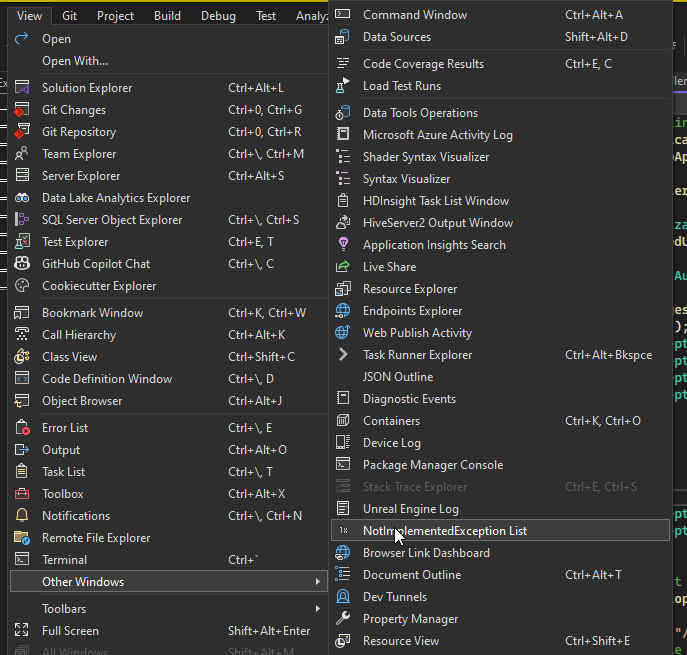Click the Application Insights Search lightbulb icon
687x655 pixels.
pos(343,245)
